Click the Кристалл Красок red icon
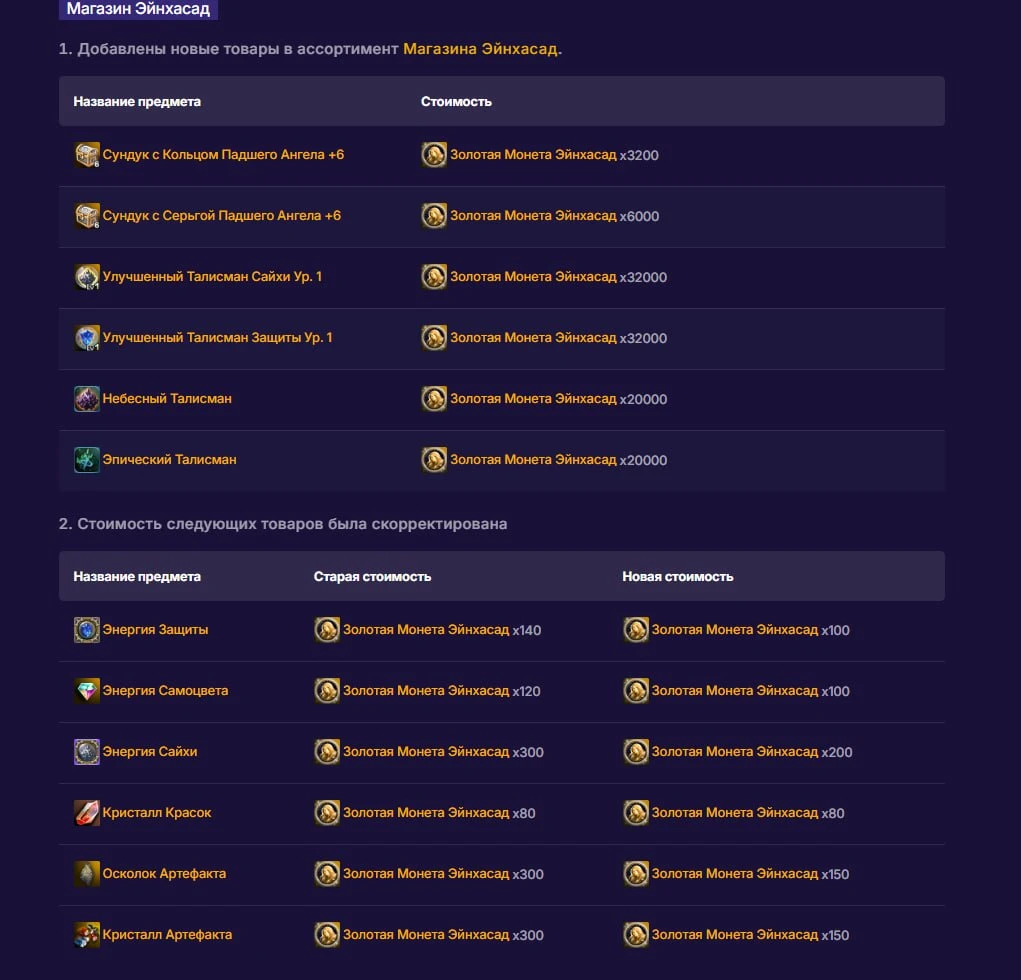1021x980 pixels. point(87,813)
